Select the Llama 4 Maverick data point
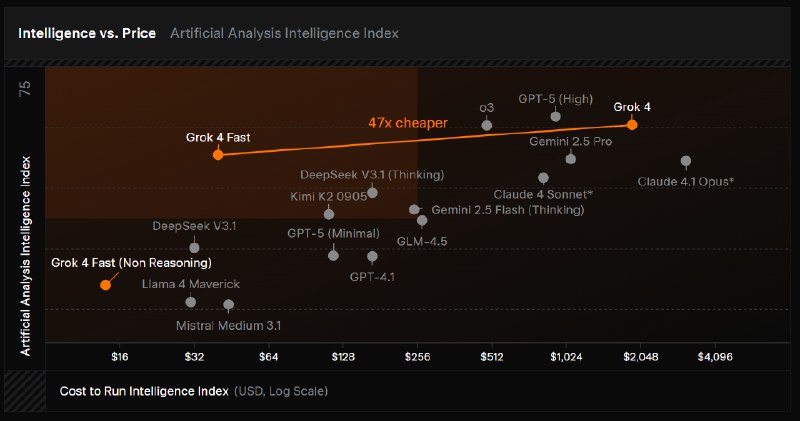 (x=190, y=302)
